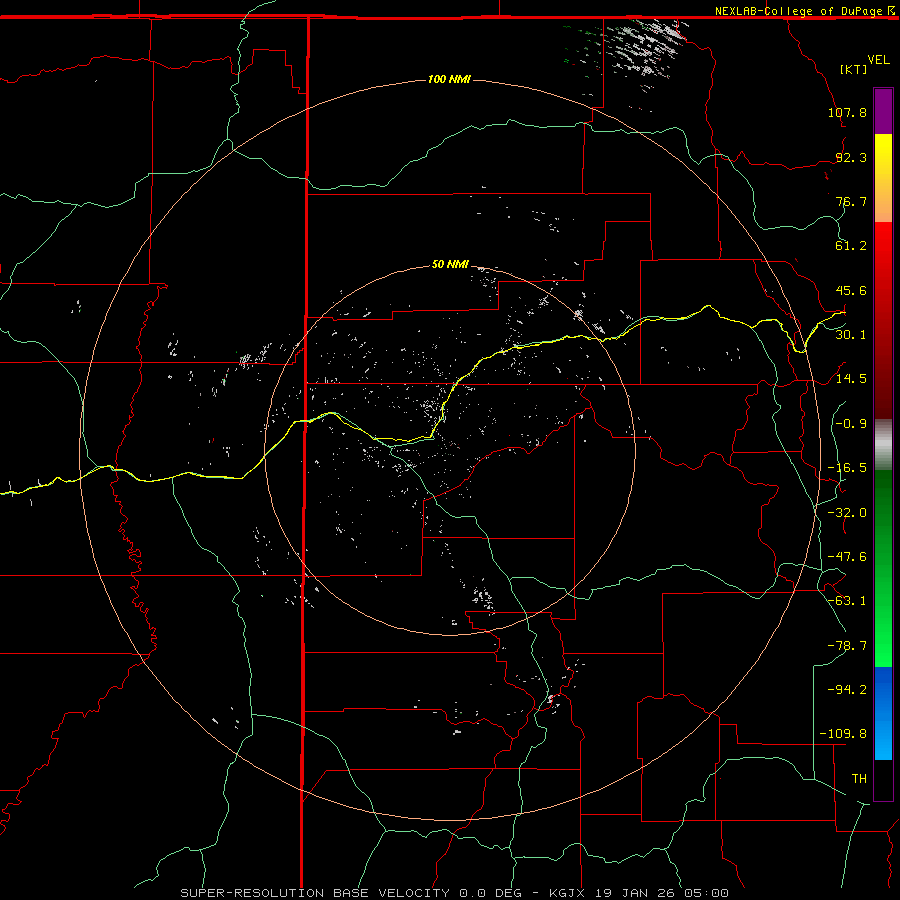The width and height of the screenshot is (900, 900).
Task: Select the 107.8 legend value
Action: point(847,112)
